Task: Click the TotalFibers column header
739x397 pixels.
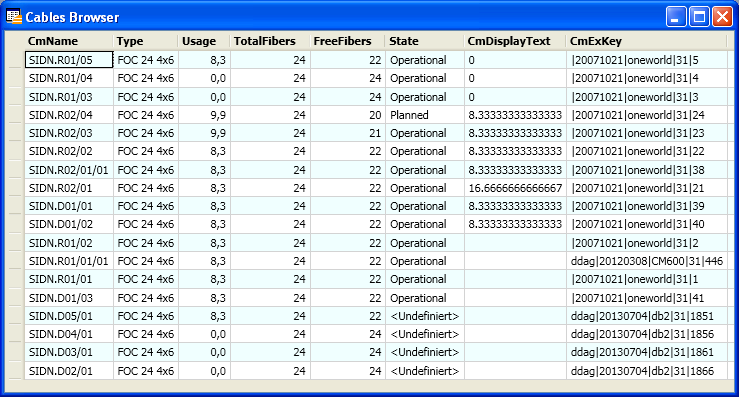Action: [270, 41]
